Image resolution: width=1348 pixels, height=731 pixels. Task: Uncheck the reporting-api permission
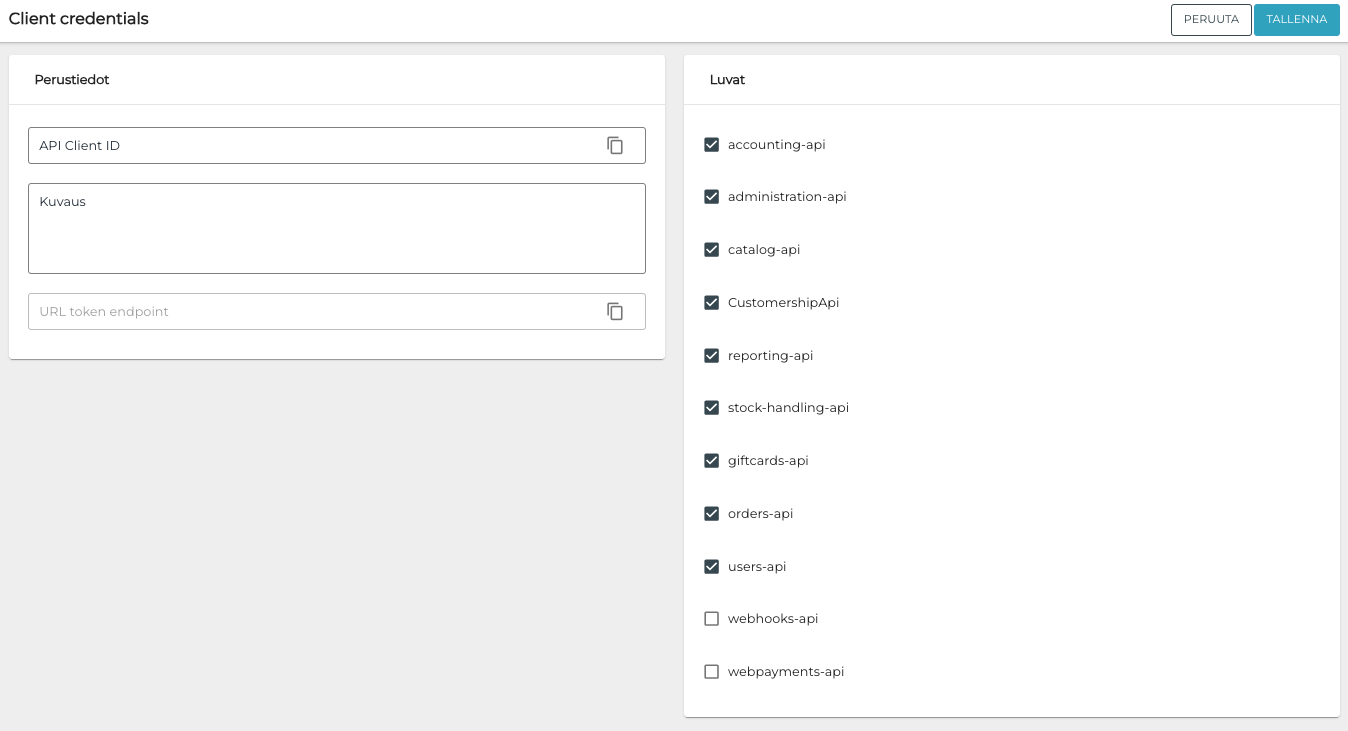[712, 356]
